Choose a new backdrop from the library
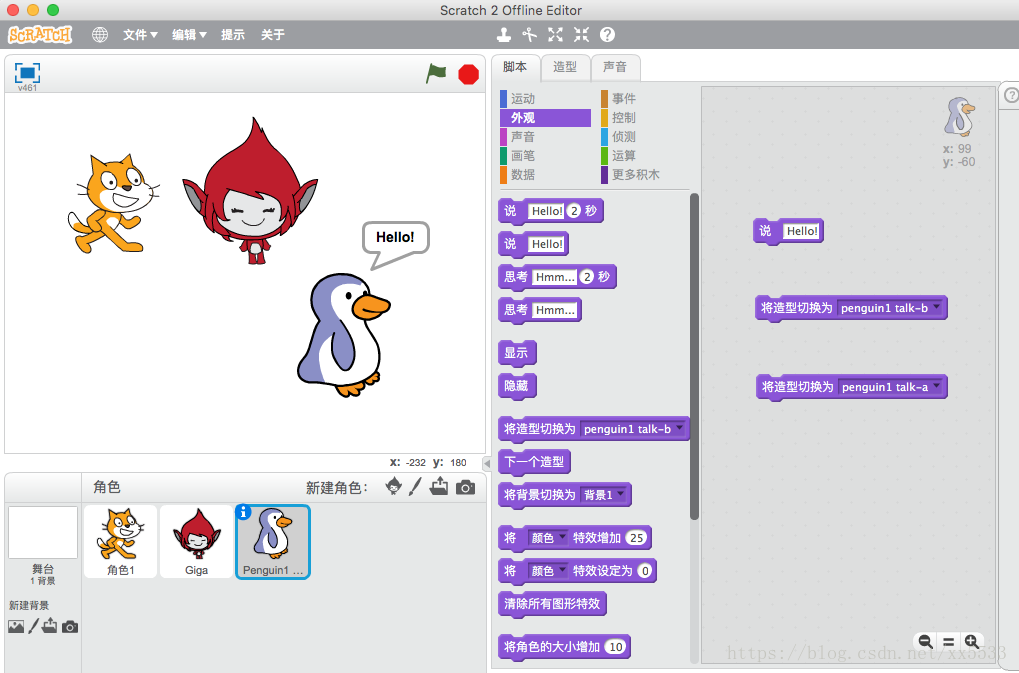Screen dimensions: 1019x673 click(16, 626)
